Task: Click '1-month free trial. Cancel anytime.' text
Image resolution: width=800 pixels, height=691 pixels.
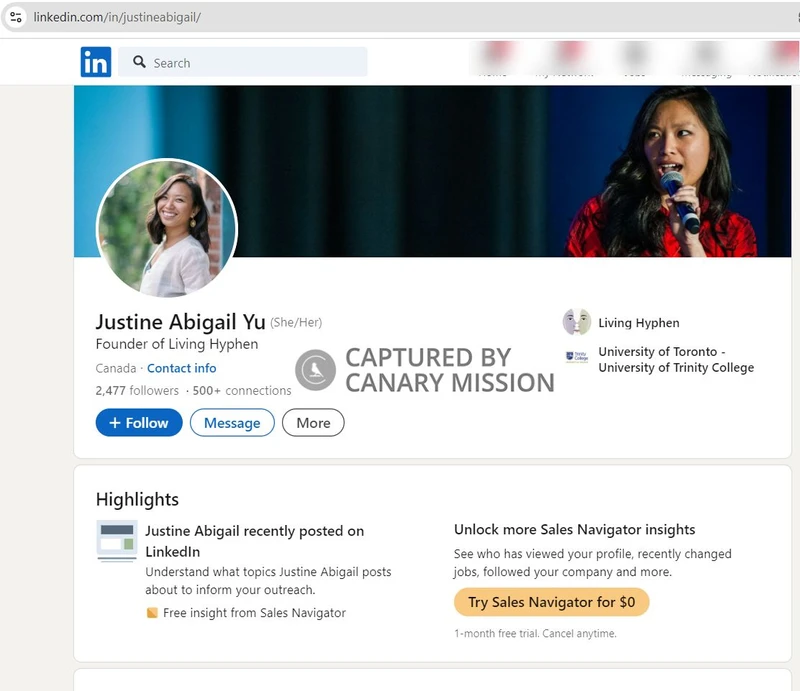Action: 535,633
